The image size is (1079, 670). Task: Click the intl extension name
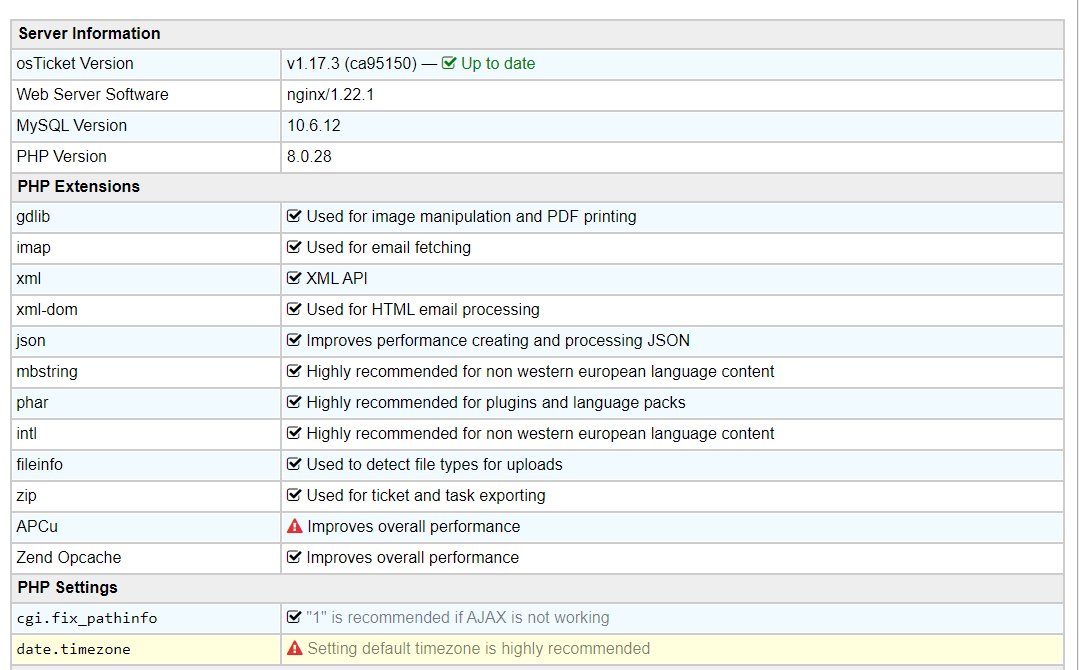(27, 433)
